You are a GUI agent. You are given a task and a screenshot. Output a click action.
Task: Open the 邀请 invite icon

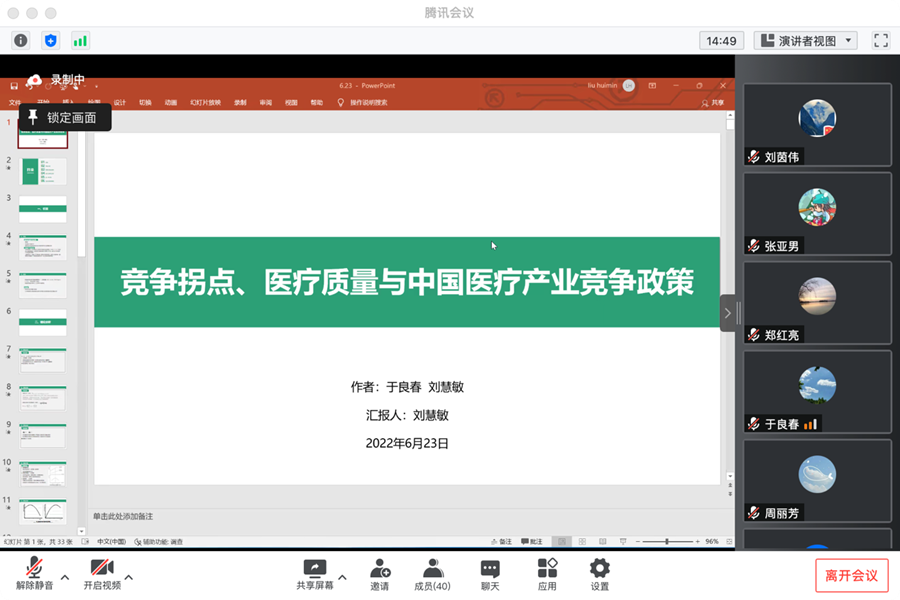pos(380,574)
